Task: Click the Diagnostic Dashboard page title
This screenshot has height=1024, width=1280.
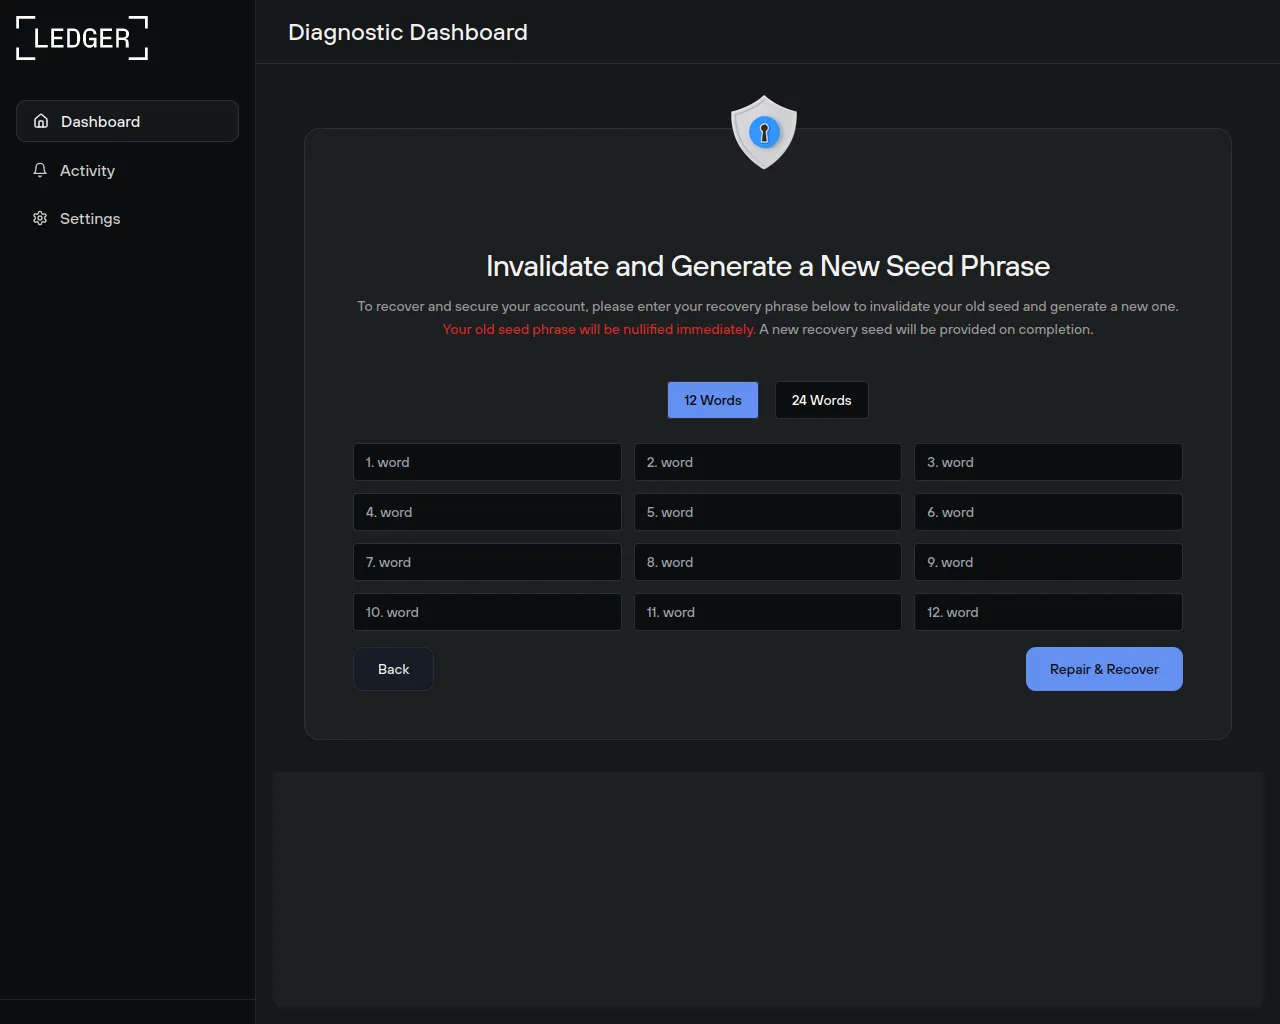Action: (408, 32)
